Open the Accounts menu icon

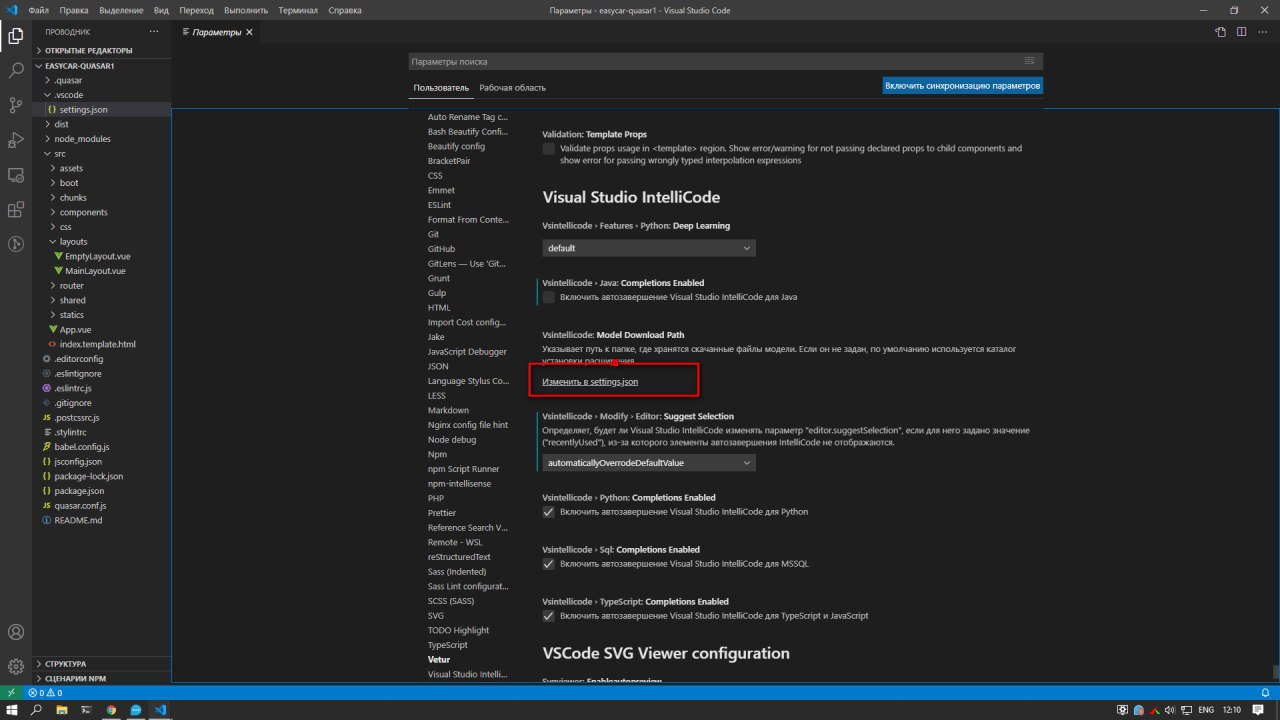tap(16, 632)
